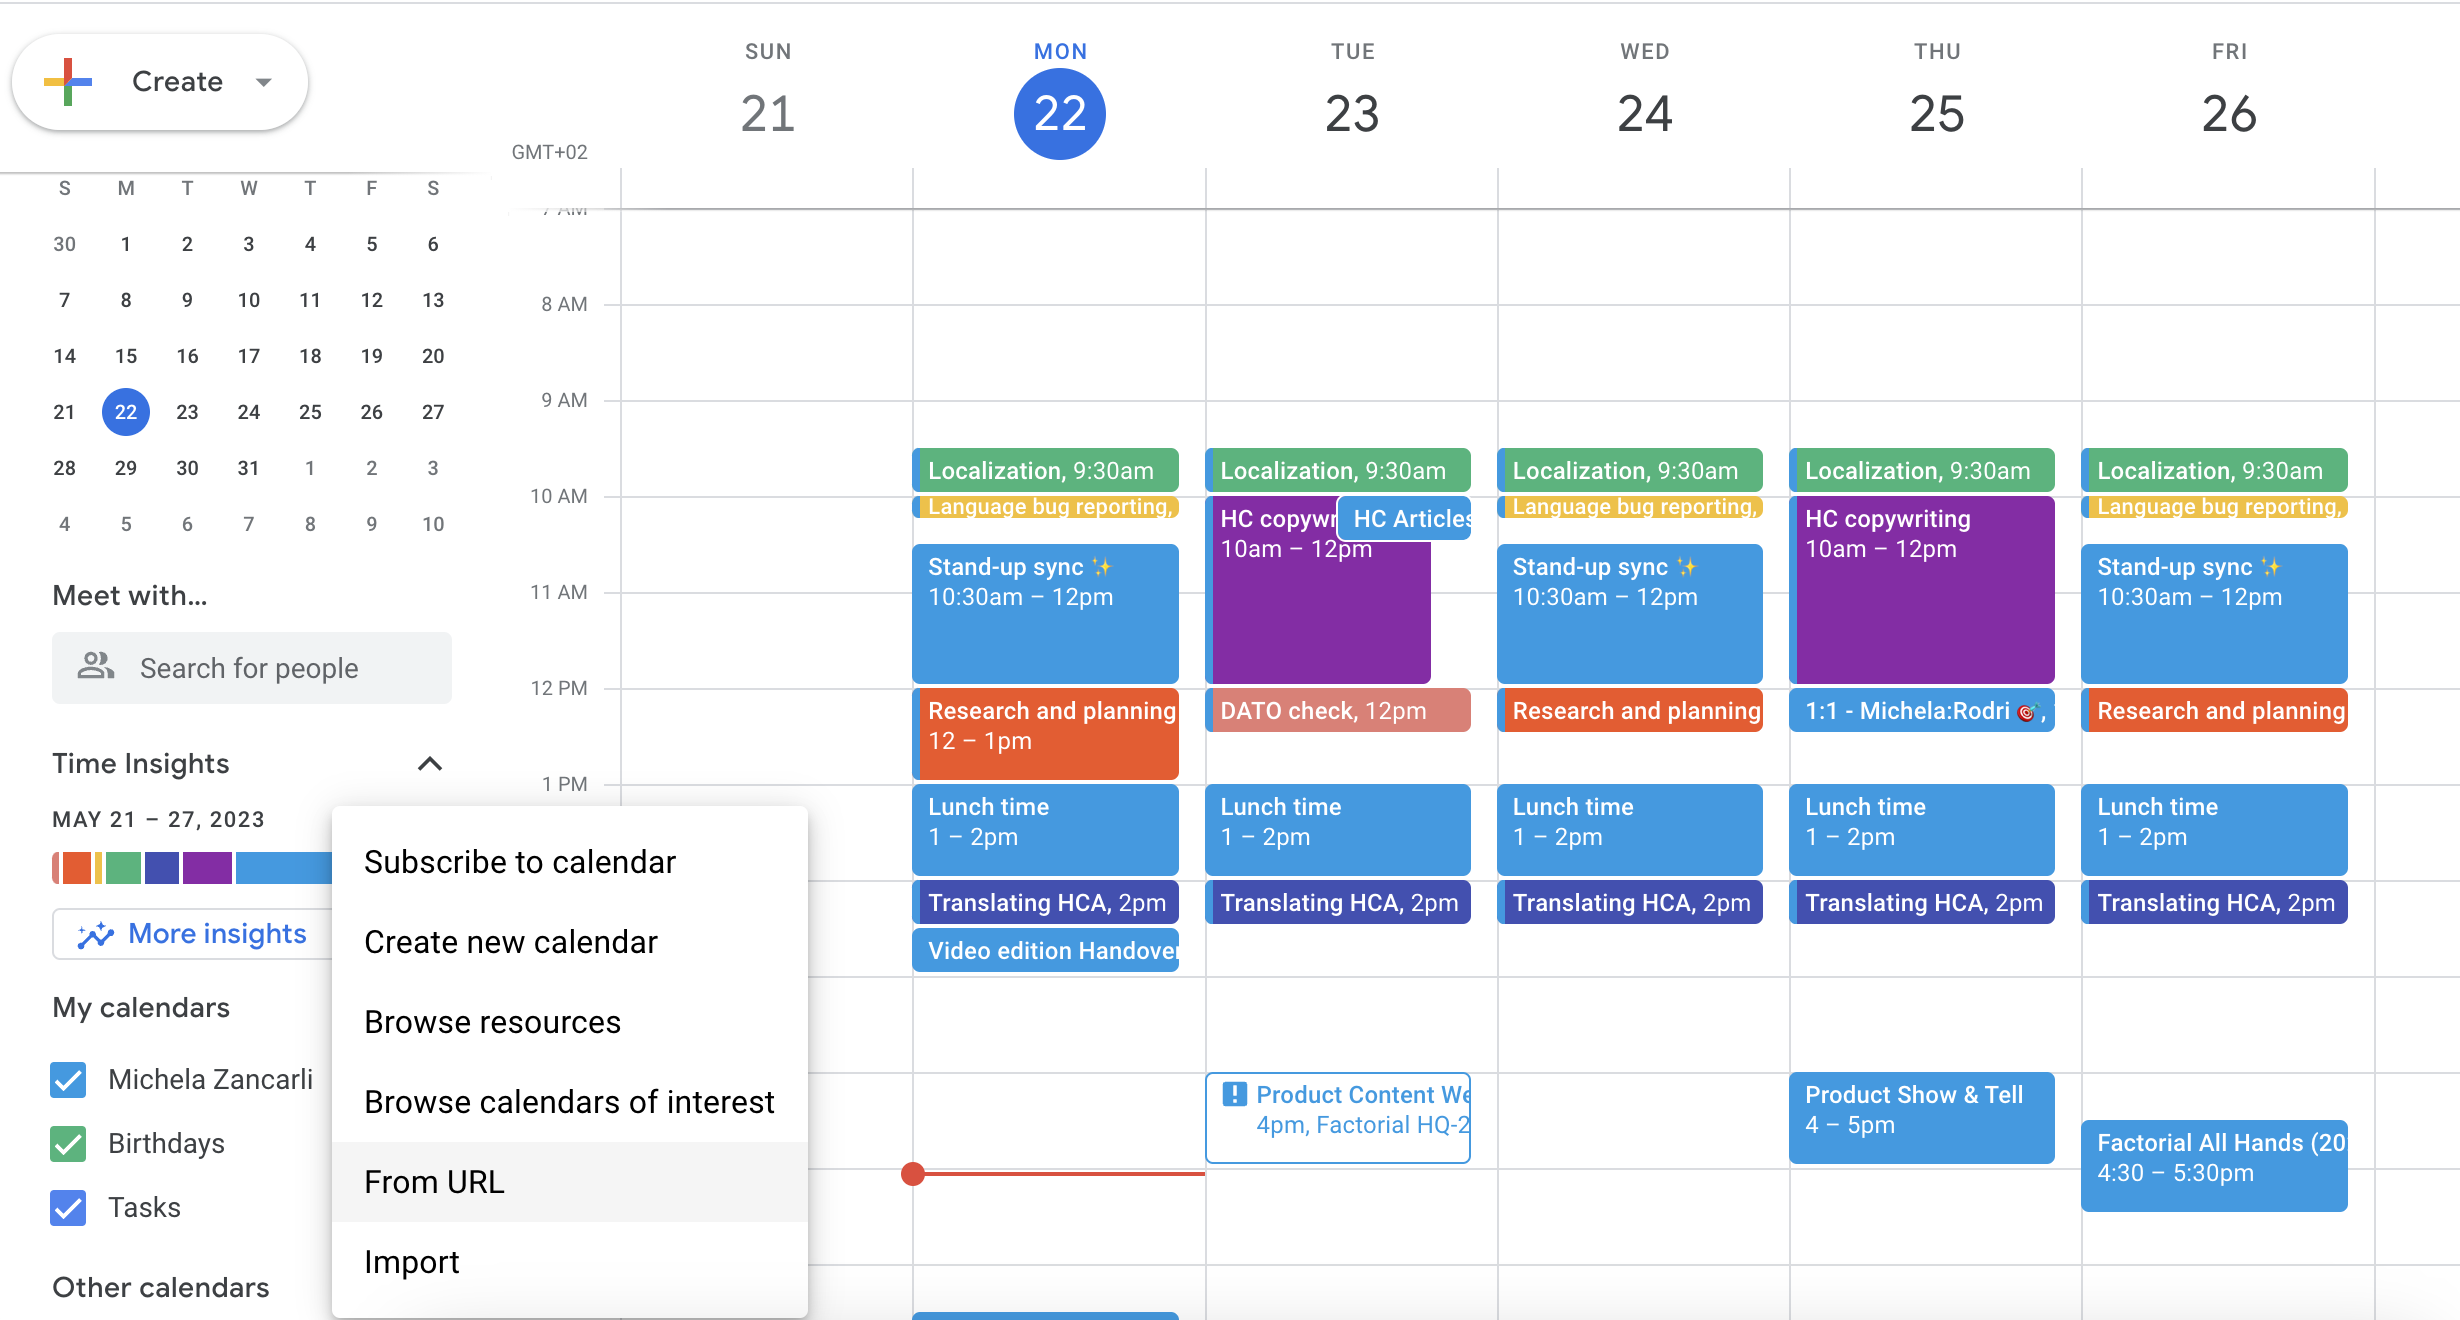Image resolution: width=2460 pixels, height=1320 pixels.
Task: Click Create new calendar button
Action: coord(511,942)
